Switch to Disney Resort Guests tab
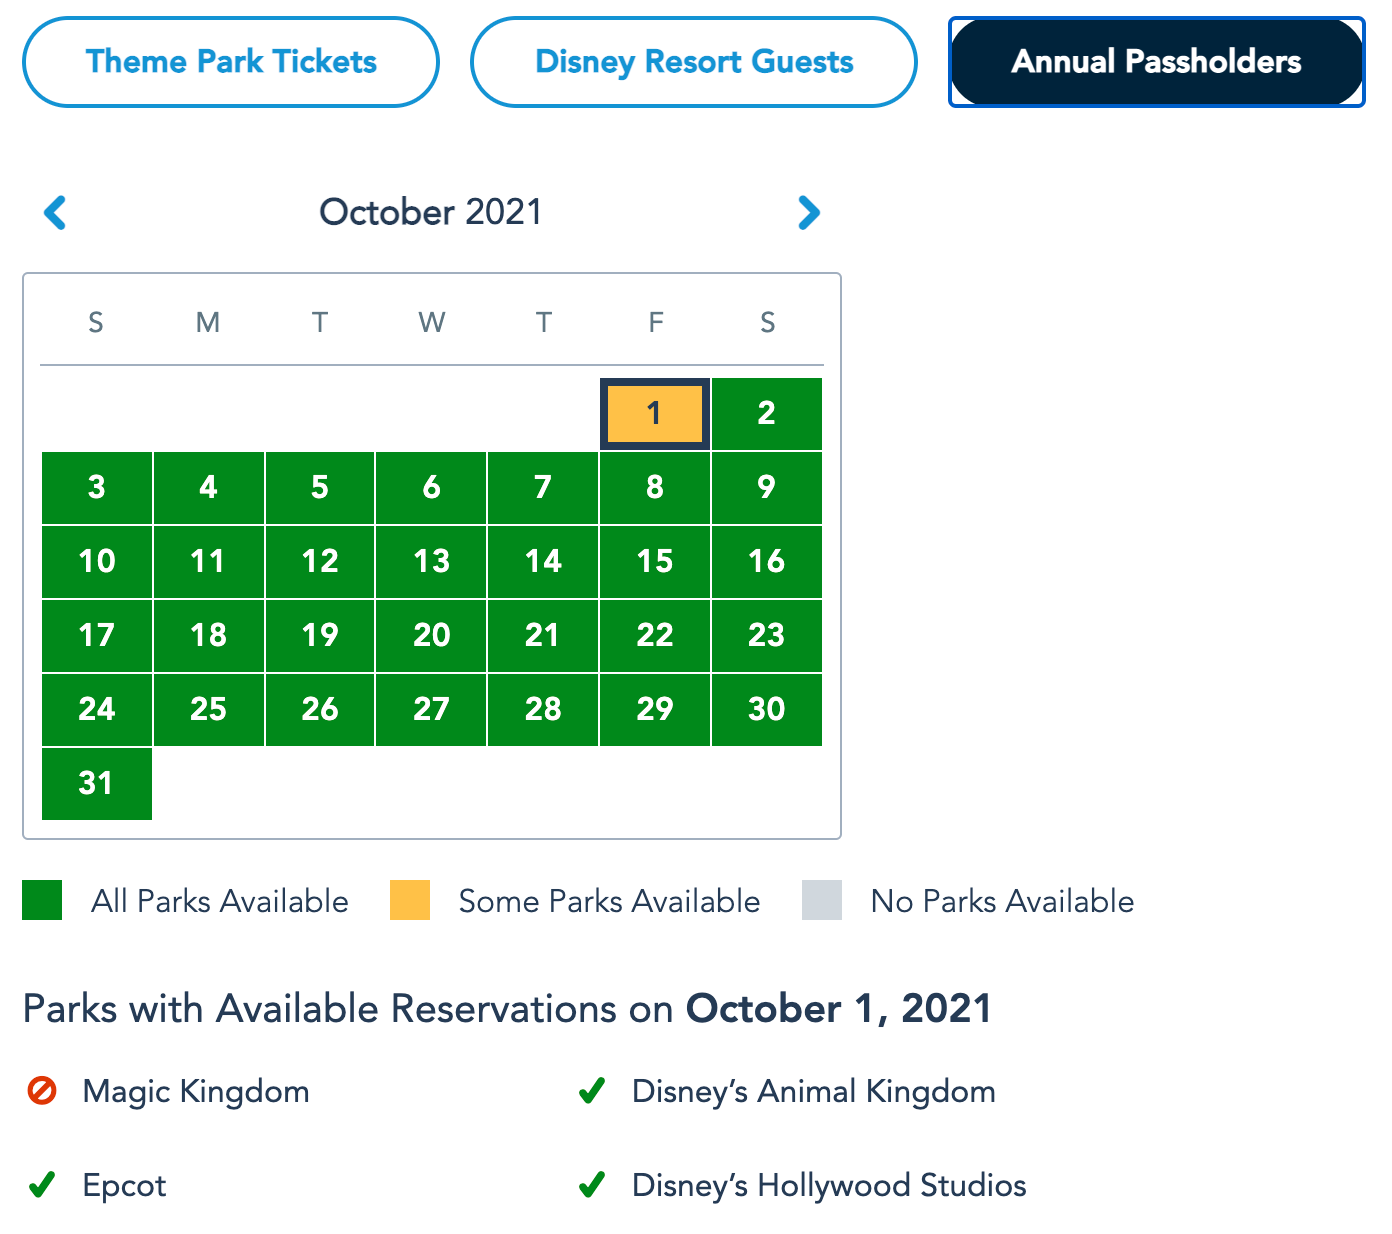Image resolution: width=1392 pixels, height=1234 pixels. pyautogui.click(x=694, y=62)
